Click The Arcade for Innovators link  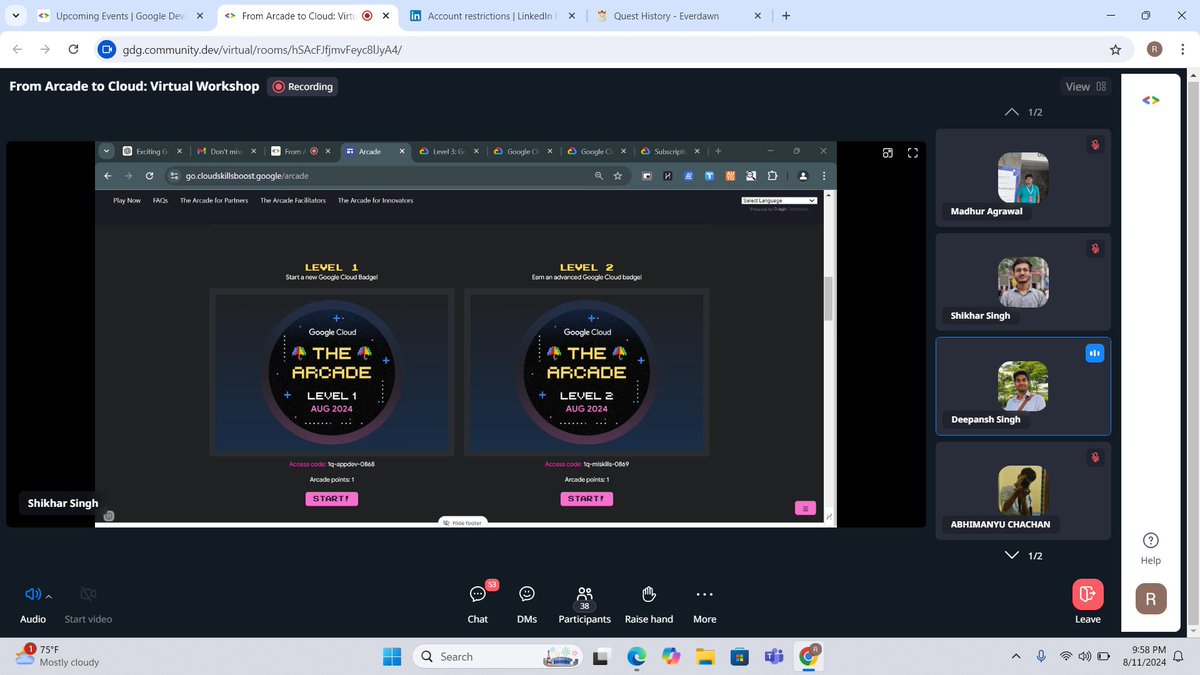375,200
